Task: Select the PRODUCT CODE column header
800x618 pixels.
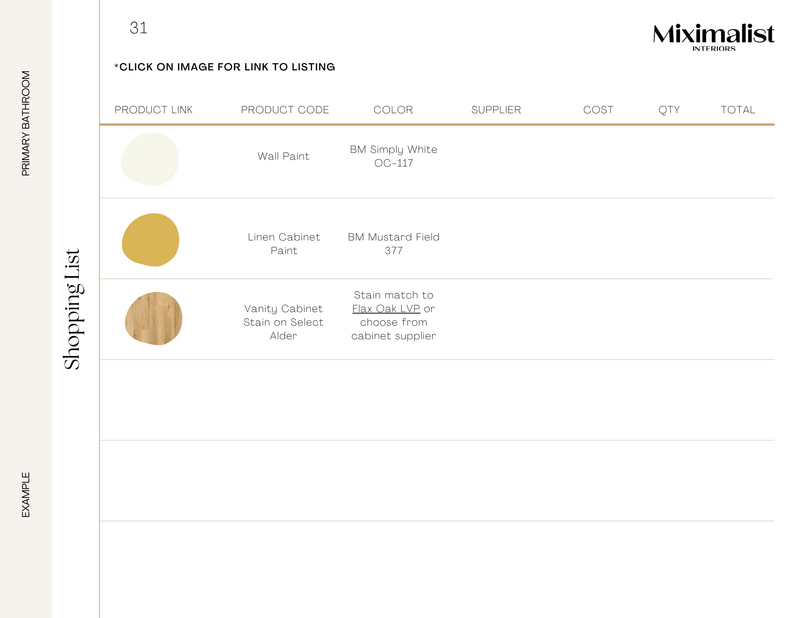Action: point(285,110)
